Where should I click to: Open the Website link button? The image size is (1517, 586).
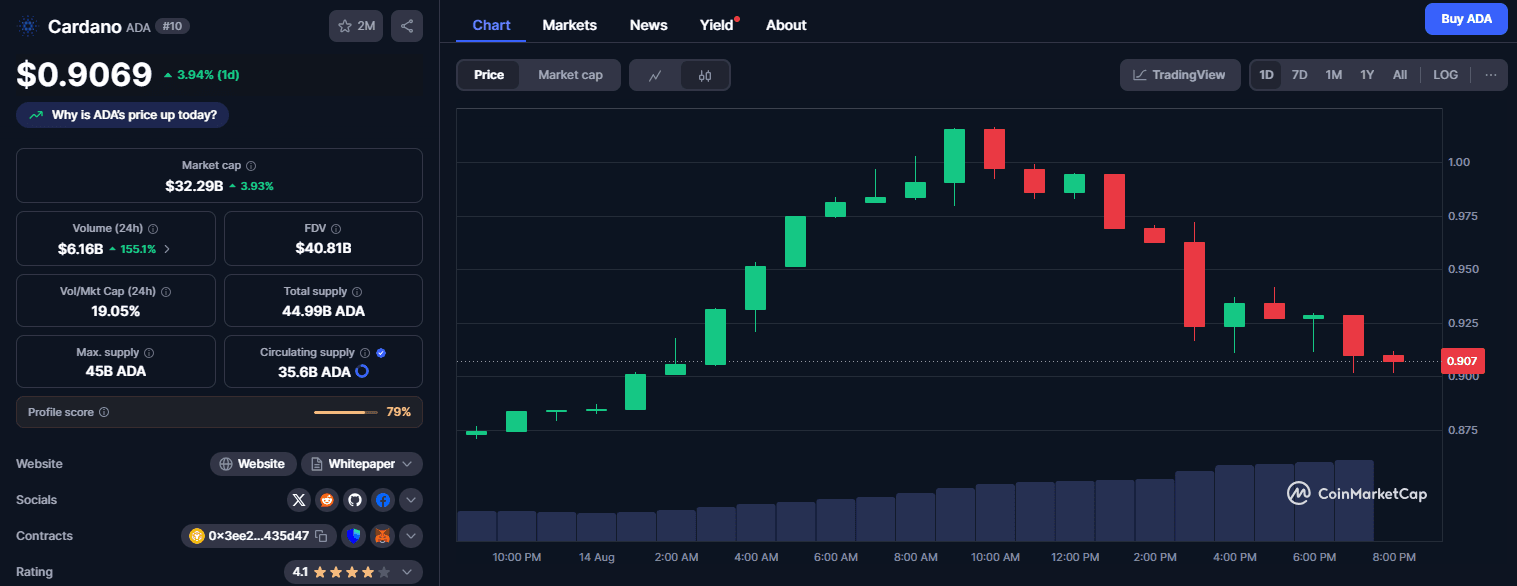(253, 464)
